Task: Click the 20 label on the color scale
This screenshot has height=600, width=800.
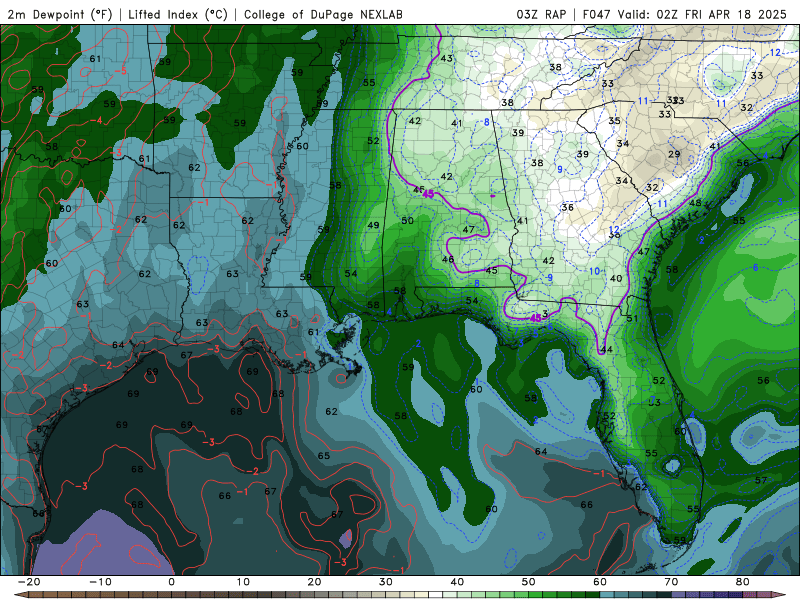Action: (x=314, y=582)
